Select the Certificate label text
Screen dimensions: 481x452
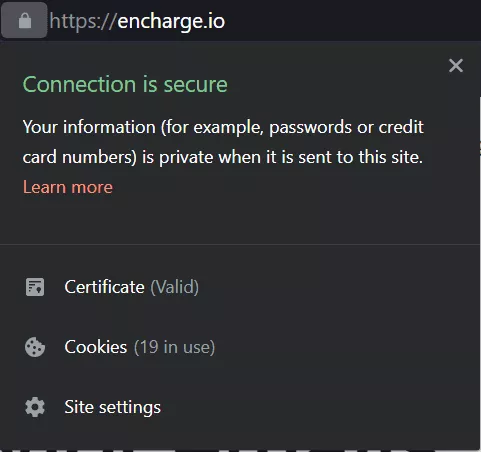(x=104, y=287)
